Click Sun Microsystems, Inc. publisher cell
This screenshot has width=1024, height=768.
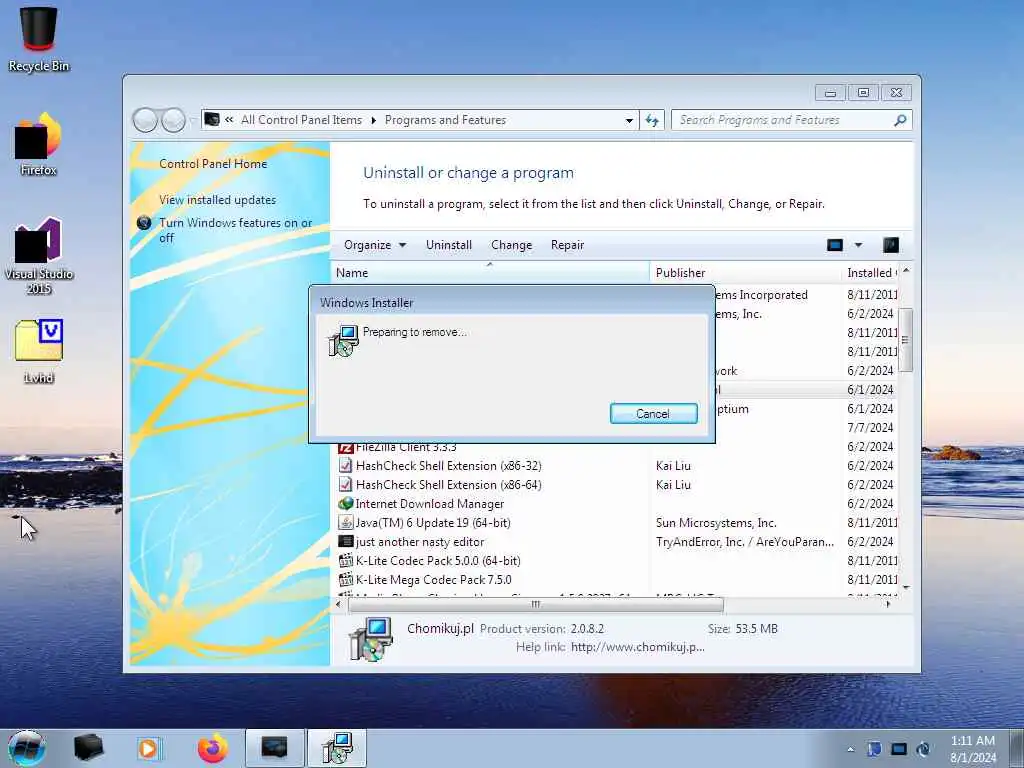[716, 522]
